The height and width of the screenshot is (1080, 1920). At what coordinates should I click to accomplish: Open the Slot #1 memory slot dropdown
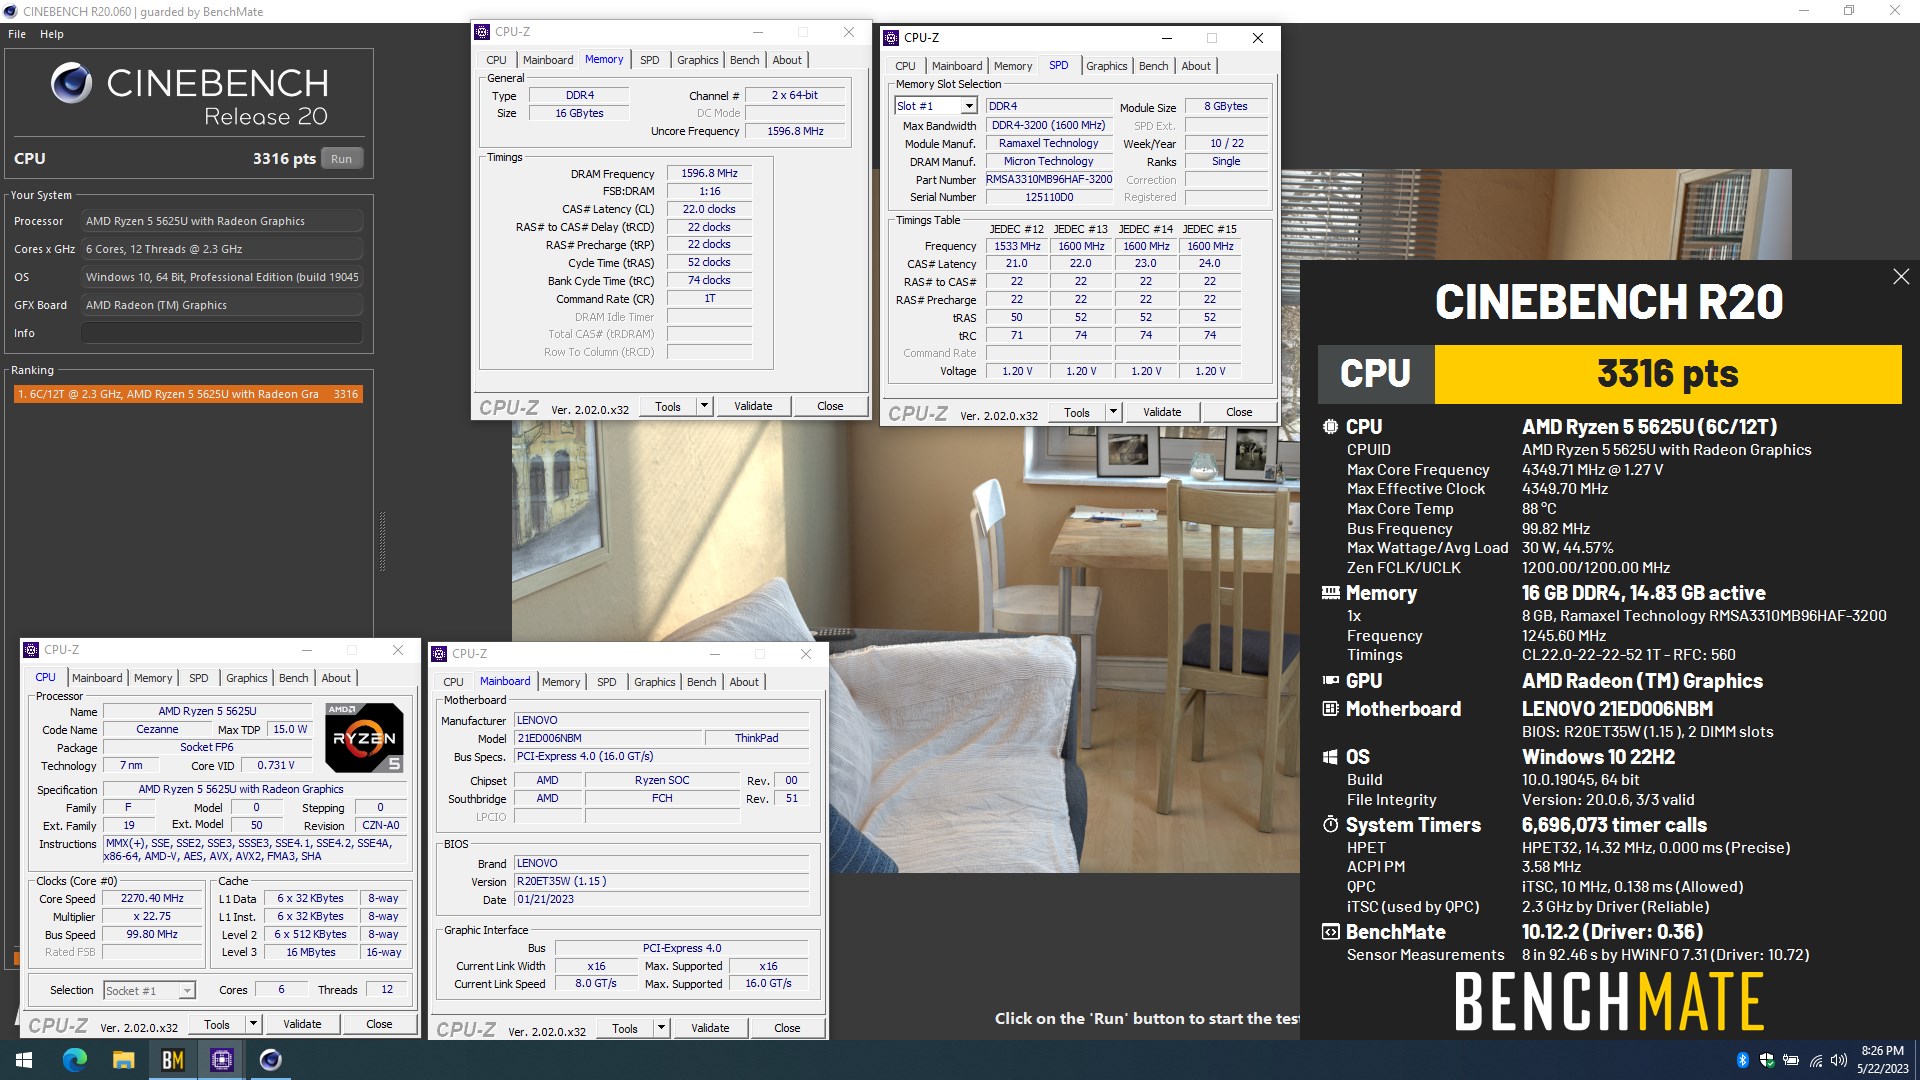coord(968,106)
